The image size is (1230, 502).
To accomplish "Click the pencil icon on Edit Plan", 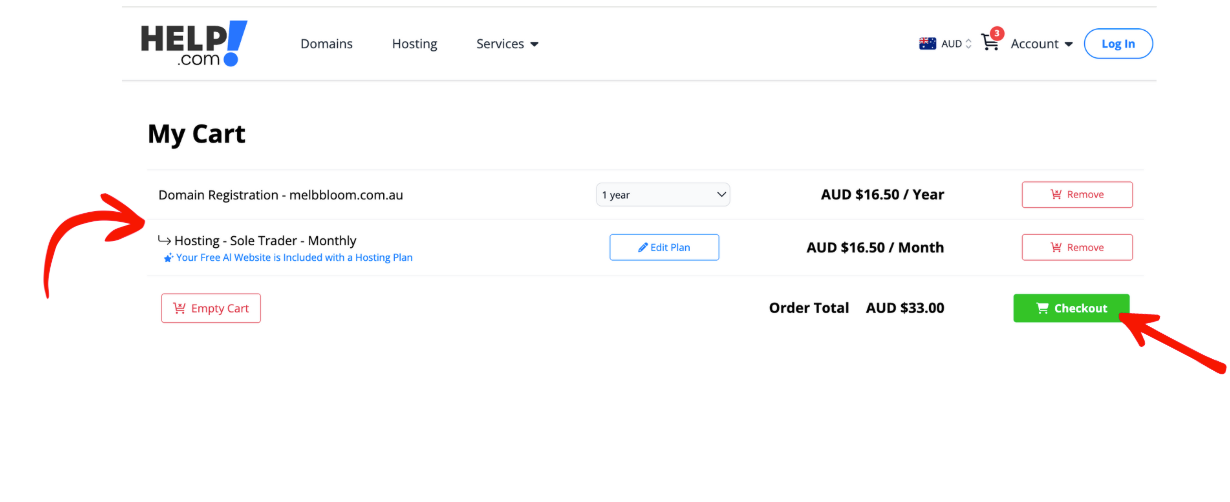I will coord(643,248).
